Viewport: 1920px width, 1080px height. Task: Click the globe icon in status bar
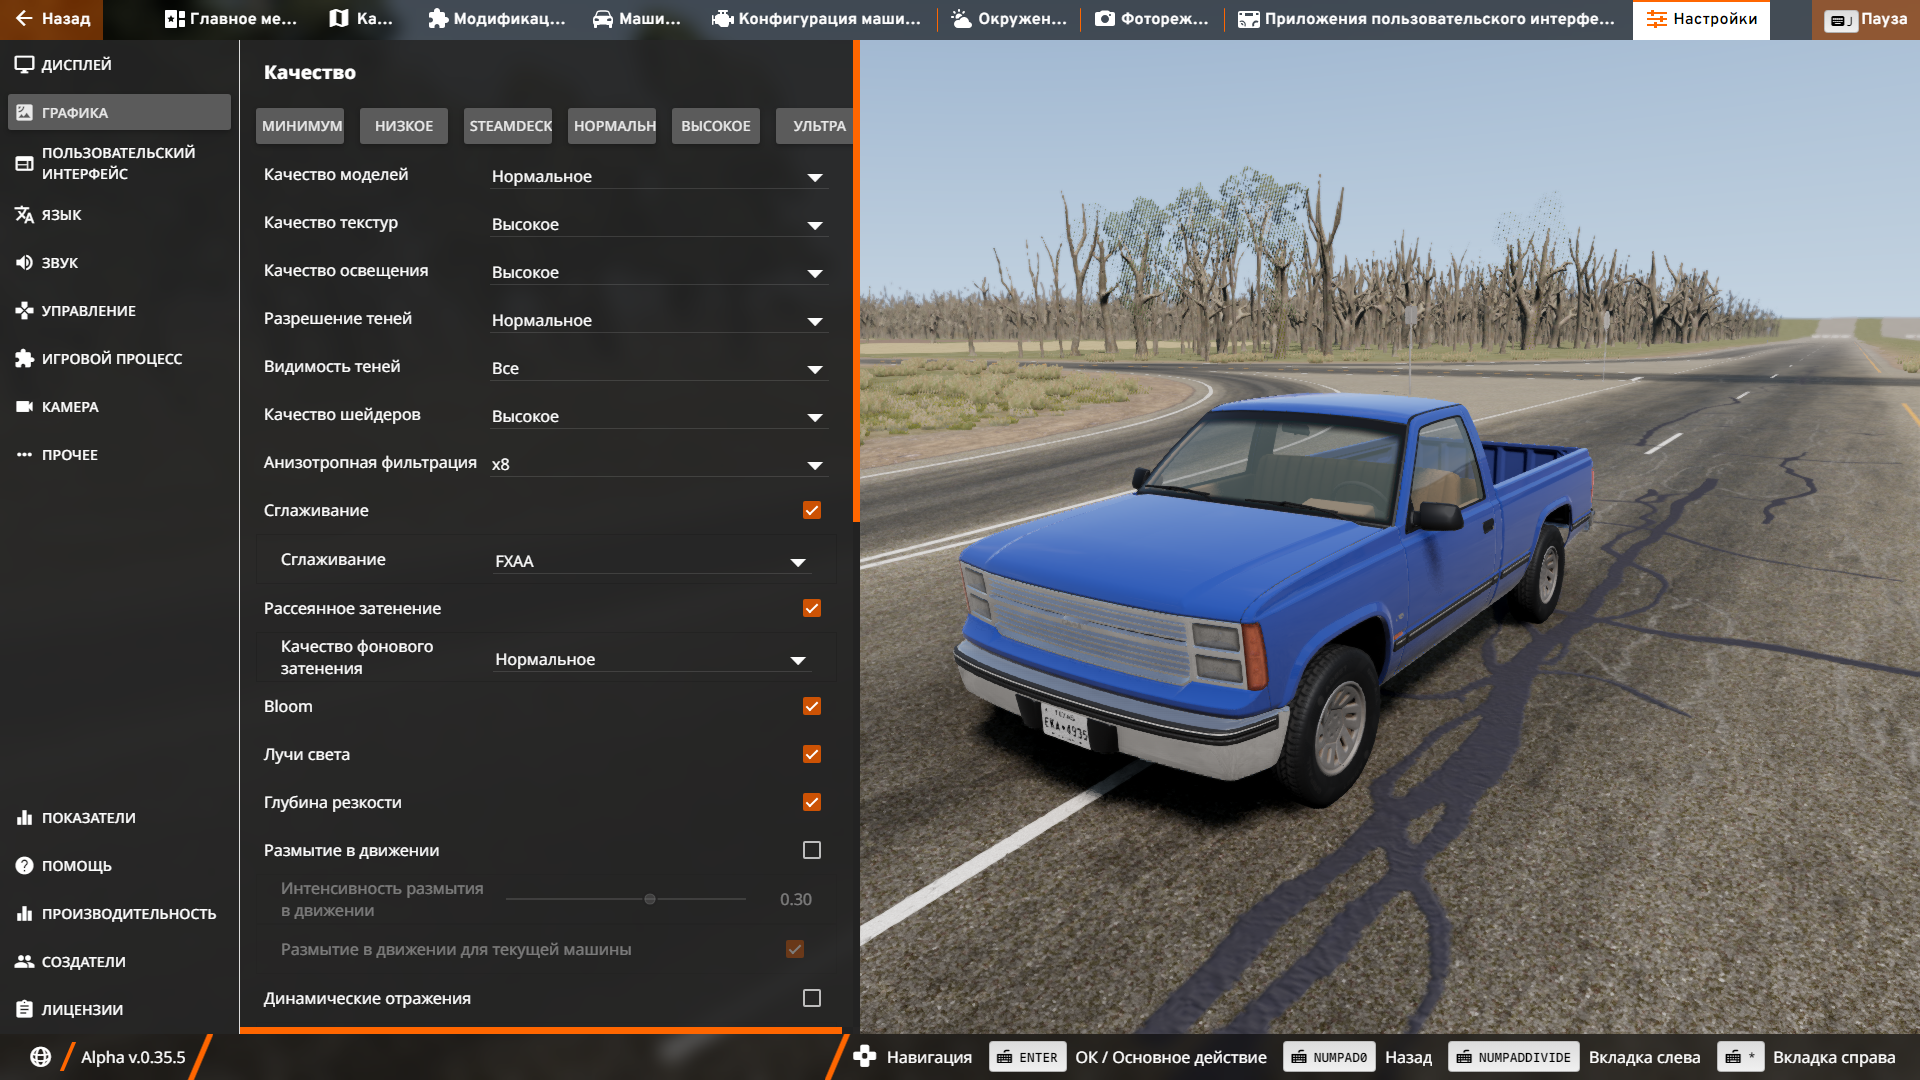(x=40, y=1057)
